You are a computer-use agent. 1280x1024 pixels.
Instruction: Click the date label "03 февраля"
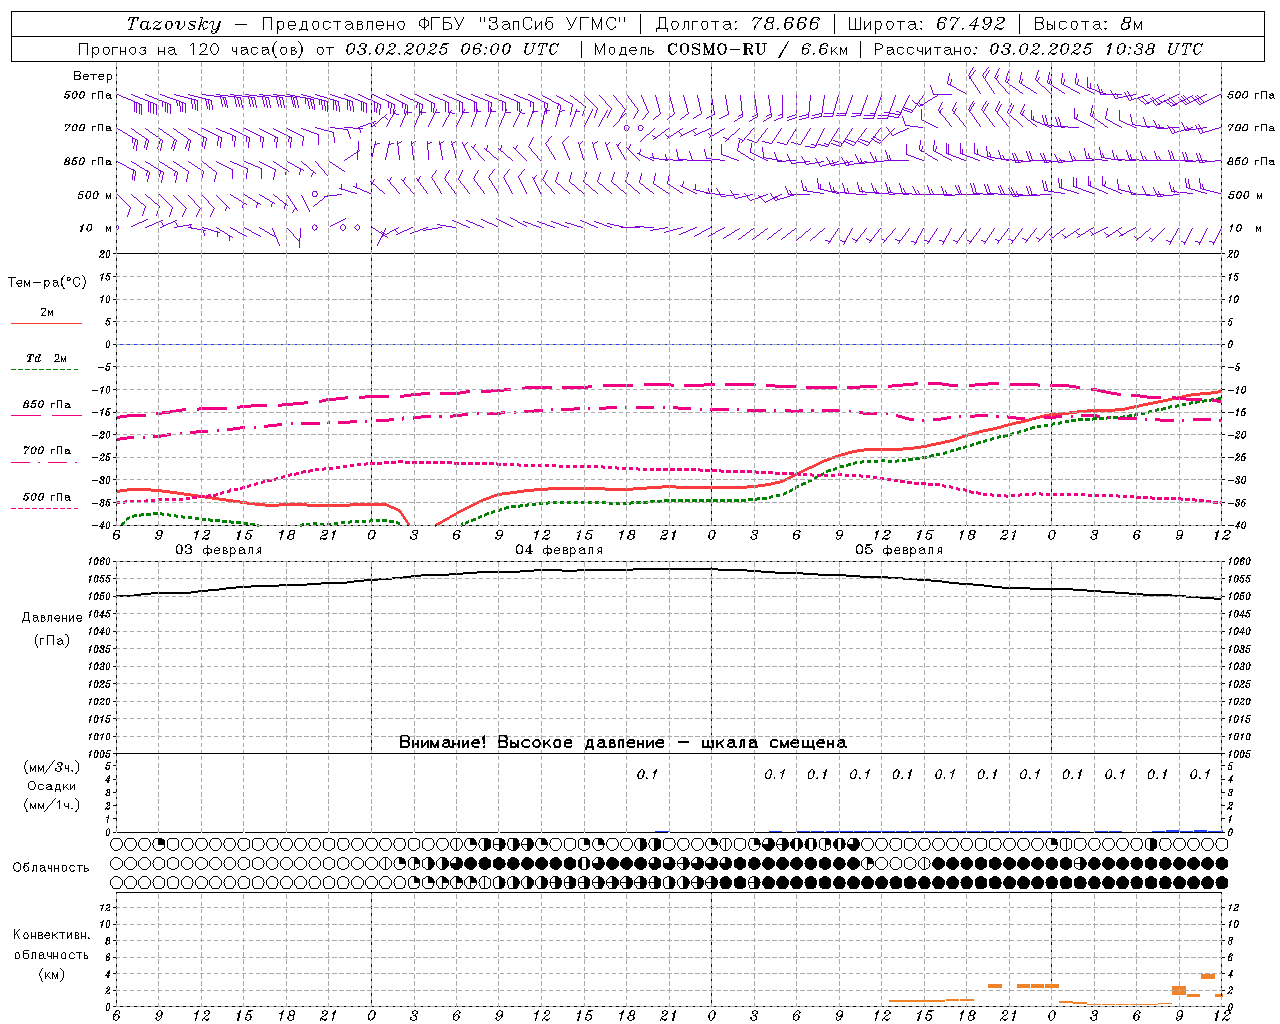(x=219, y=550)
